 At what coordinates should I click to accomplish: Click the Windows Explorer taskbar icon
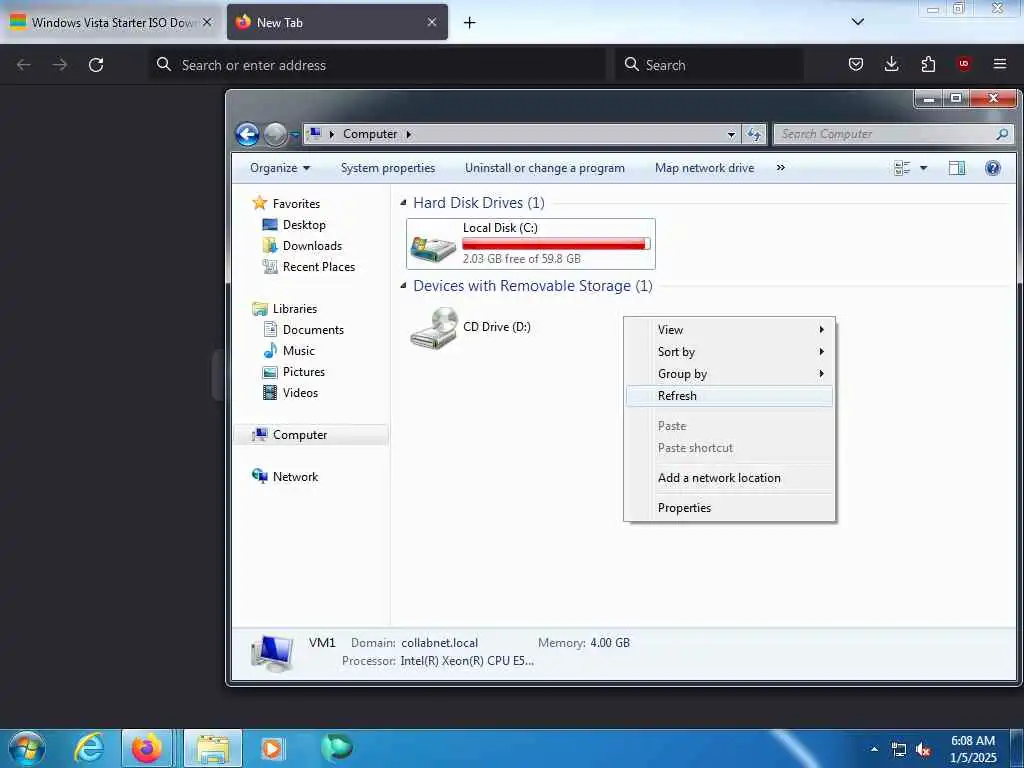tap(213, 748)
